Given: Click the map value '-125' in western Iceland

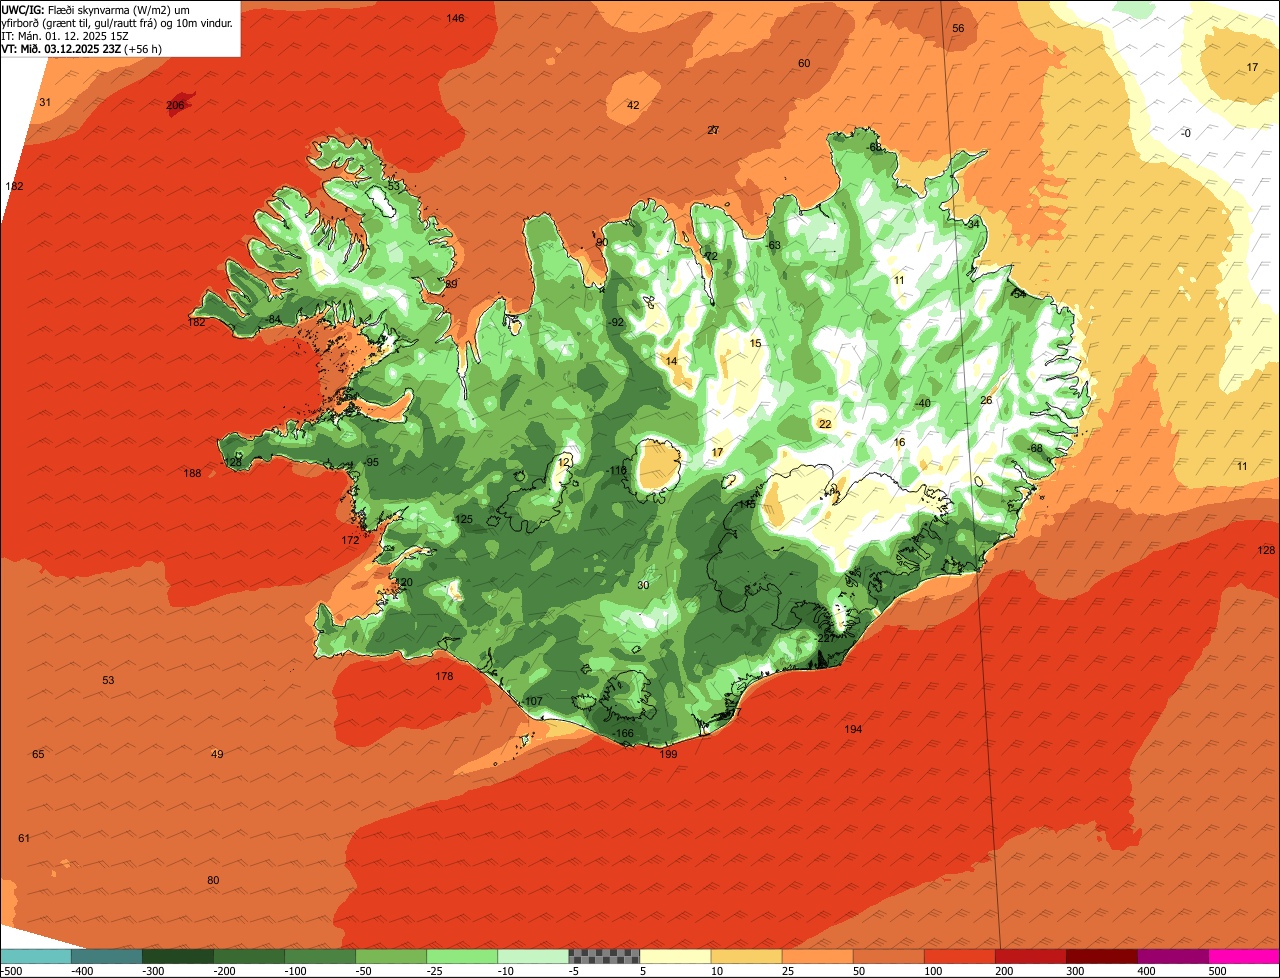Looking at the screenshot, I should click(x=462, y=519).
